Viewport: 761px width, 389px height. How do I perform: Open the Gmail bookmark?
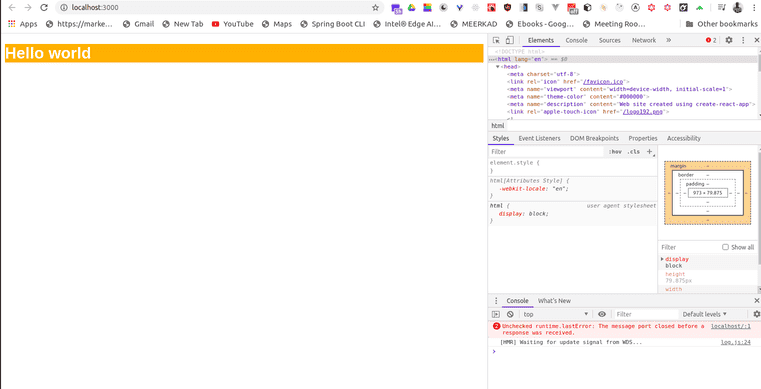[138, 24]
